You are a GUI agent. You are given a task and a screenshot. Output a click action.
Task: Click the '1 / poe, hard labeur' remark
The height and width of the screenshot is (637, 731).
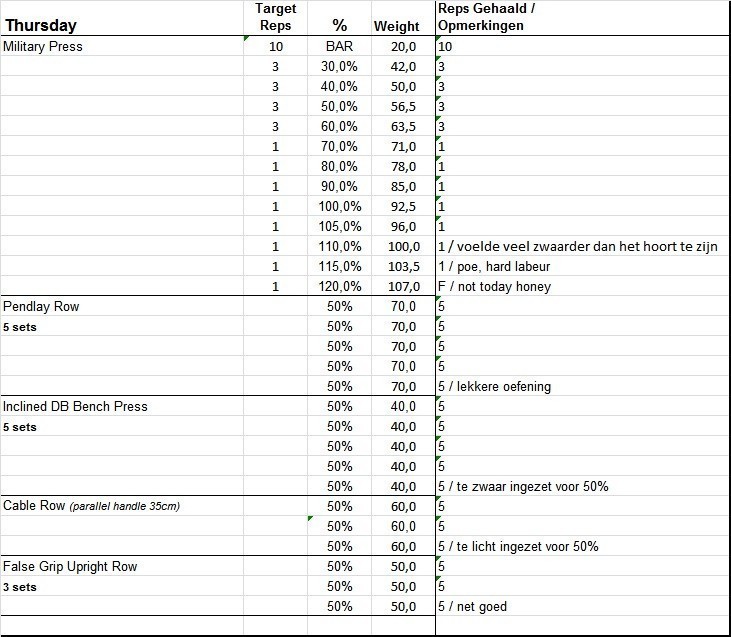[x=494, y=266]
